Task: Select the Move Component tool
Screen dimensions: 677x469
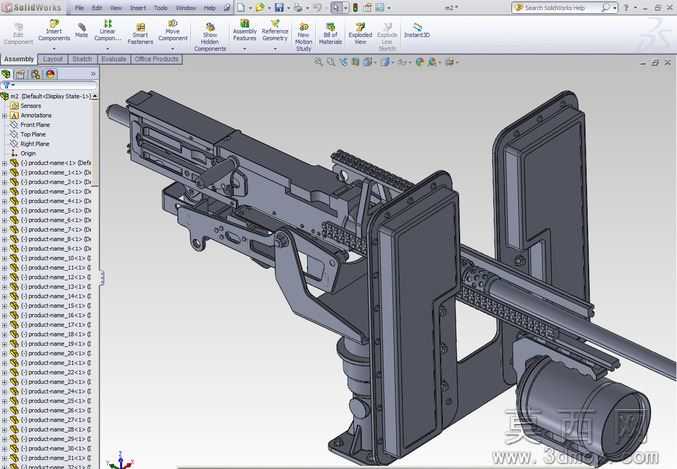Action: click(173, 30)
